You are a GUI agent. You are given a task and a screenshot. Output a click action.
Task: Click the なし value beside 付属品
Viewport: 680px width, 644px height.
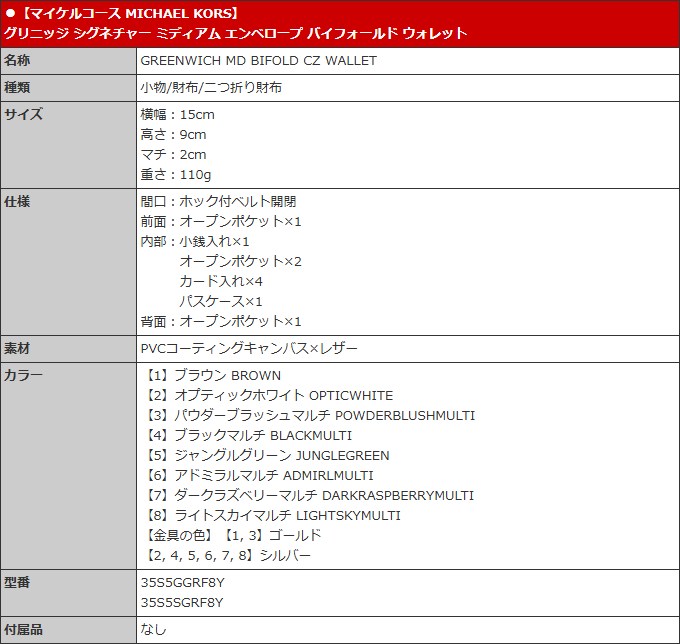pos(153,630)
